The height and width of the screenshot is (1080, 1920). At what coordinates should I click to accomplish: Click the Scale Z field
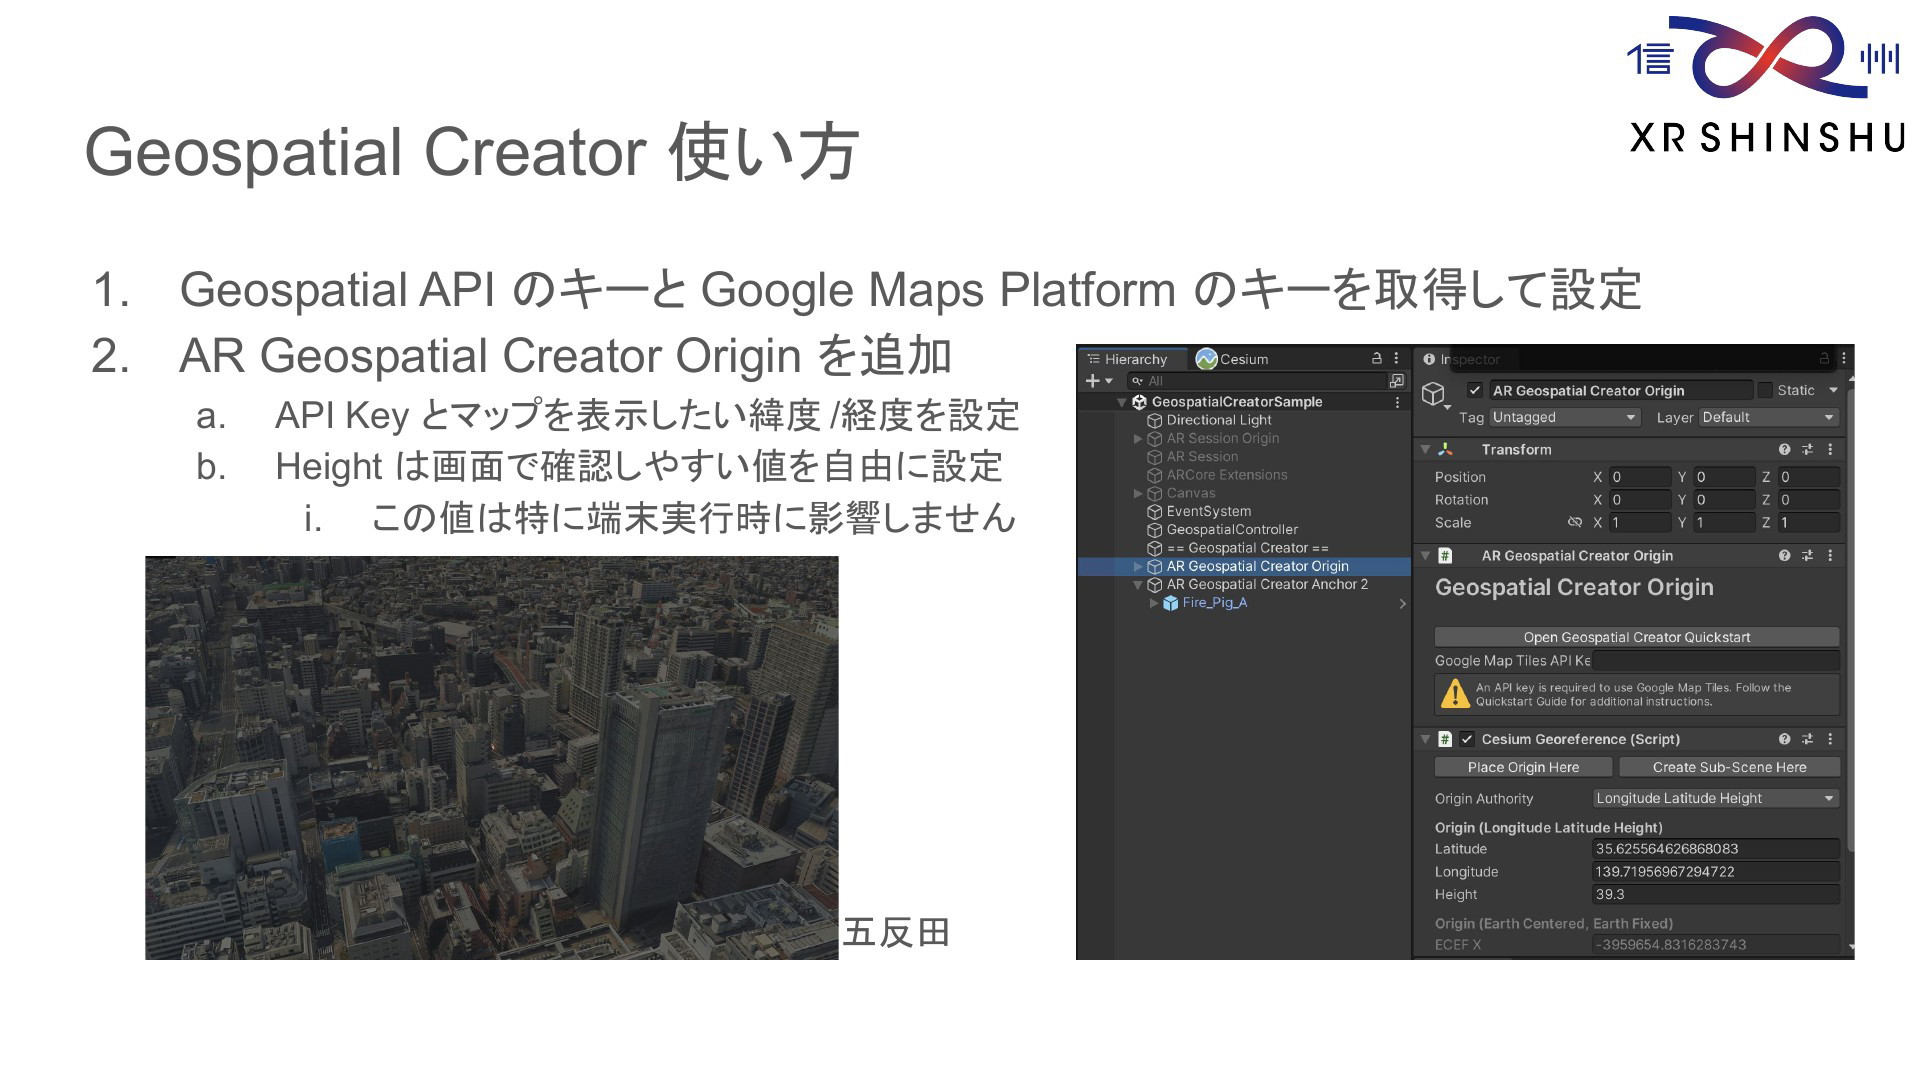tap(1809, 523)
